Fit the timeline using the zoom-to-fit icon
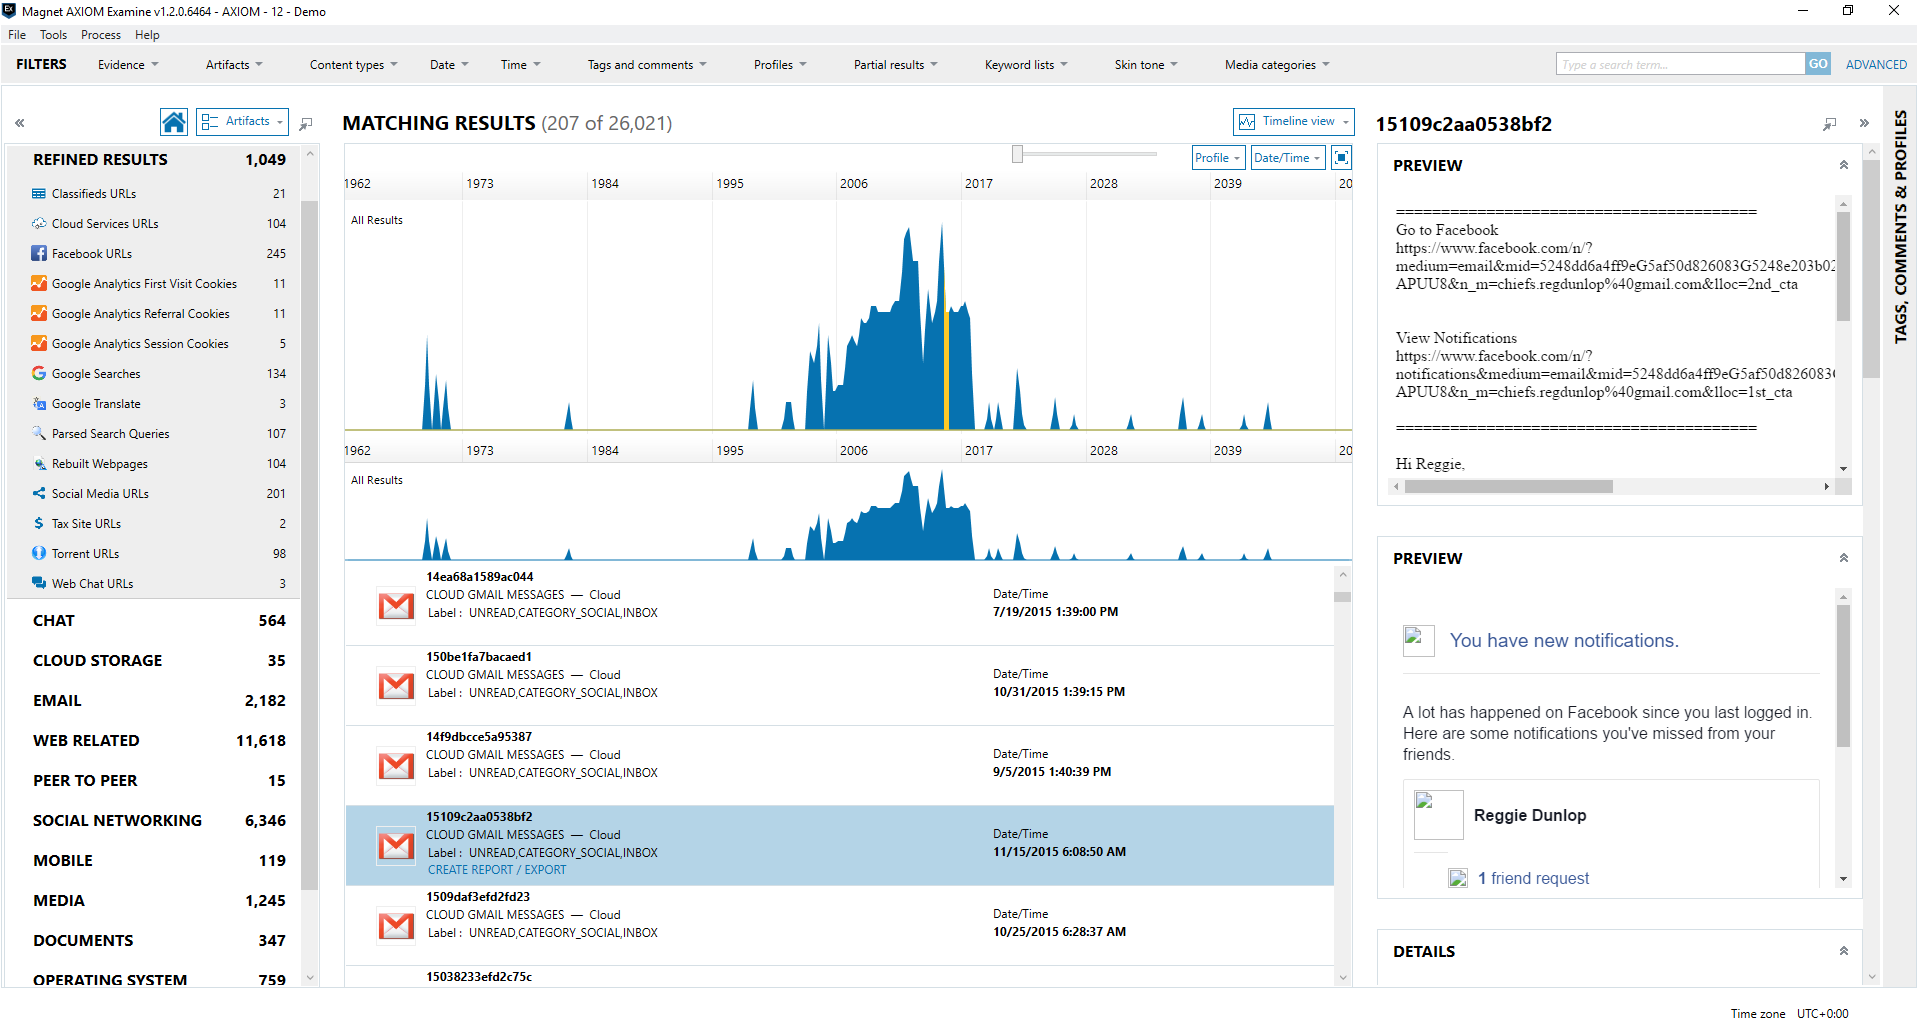 (x=1342, y=158)
